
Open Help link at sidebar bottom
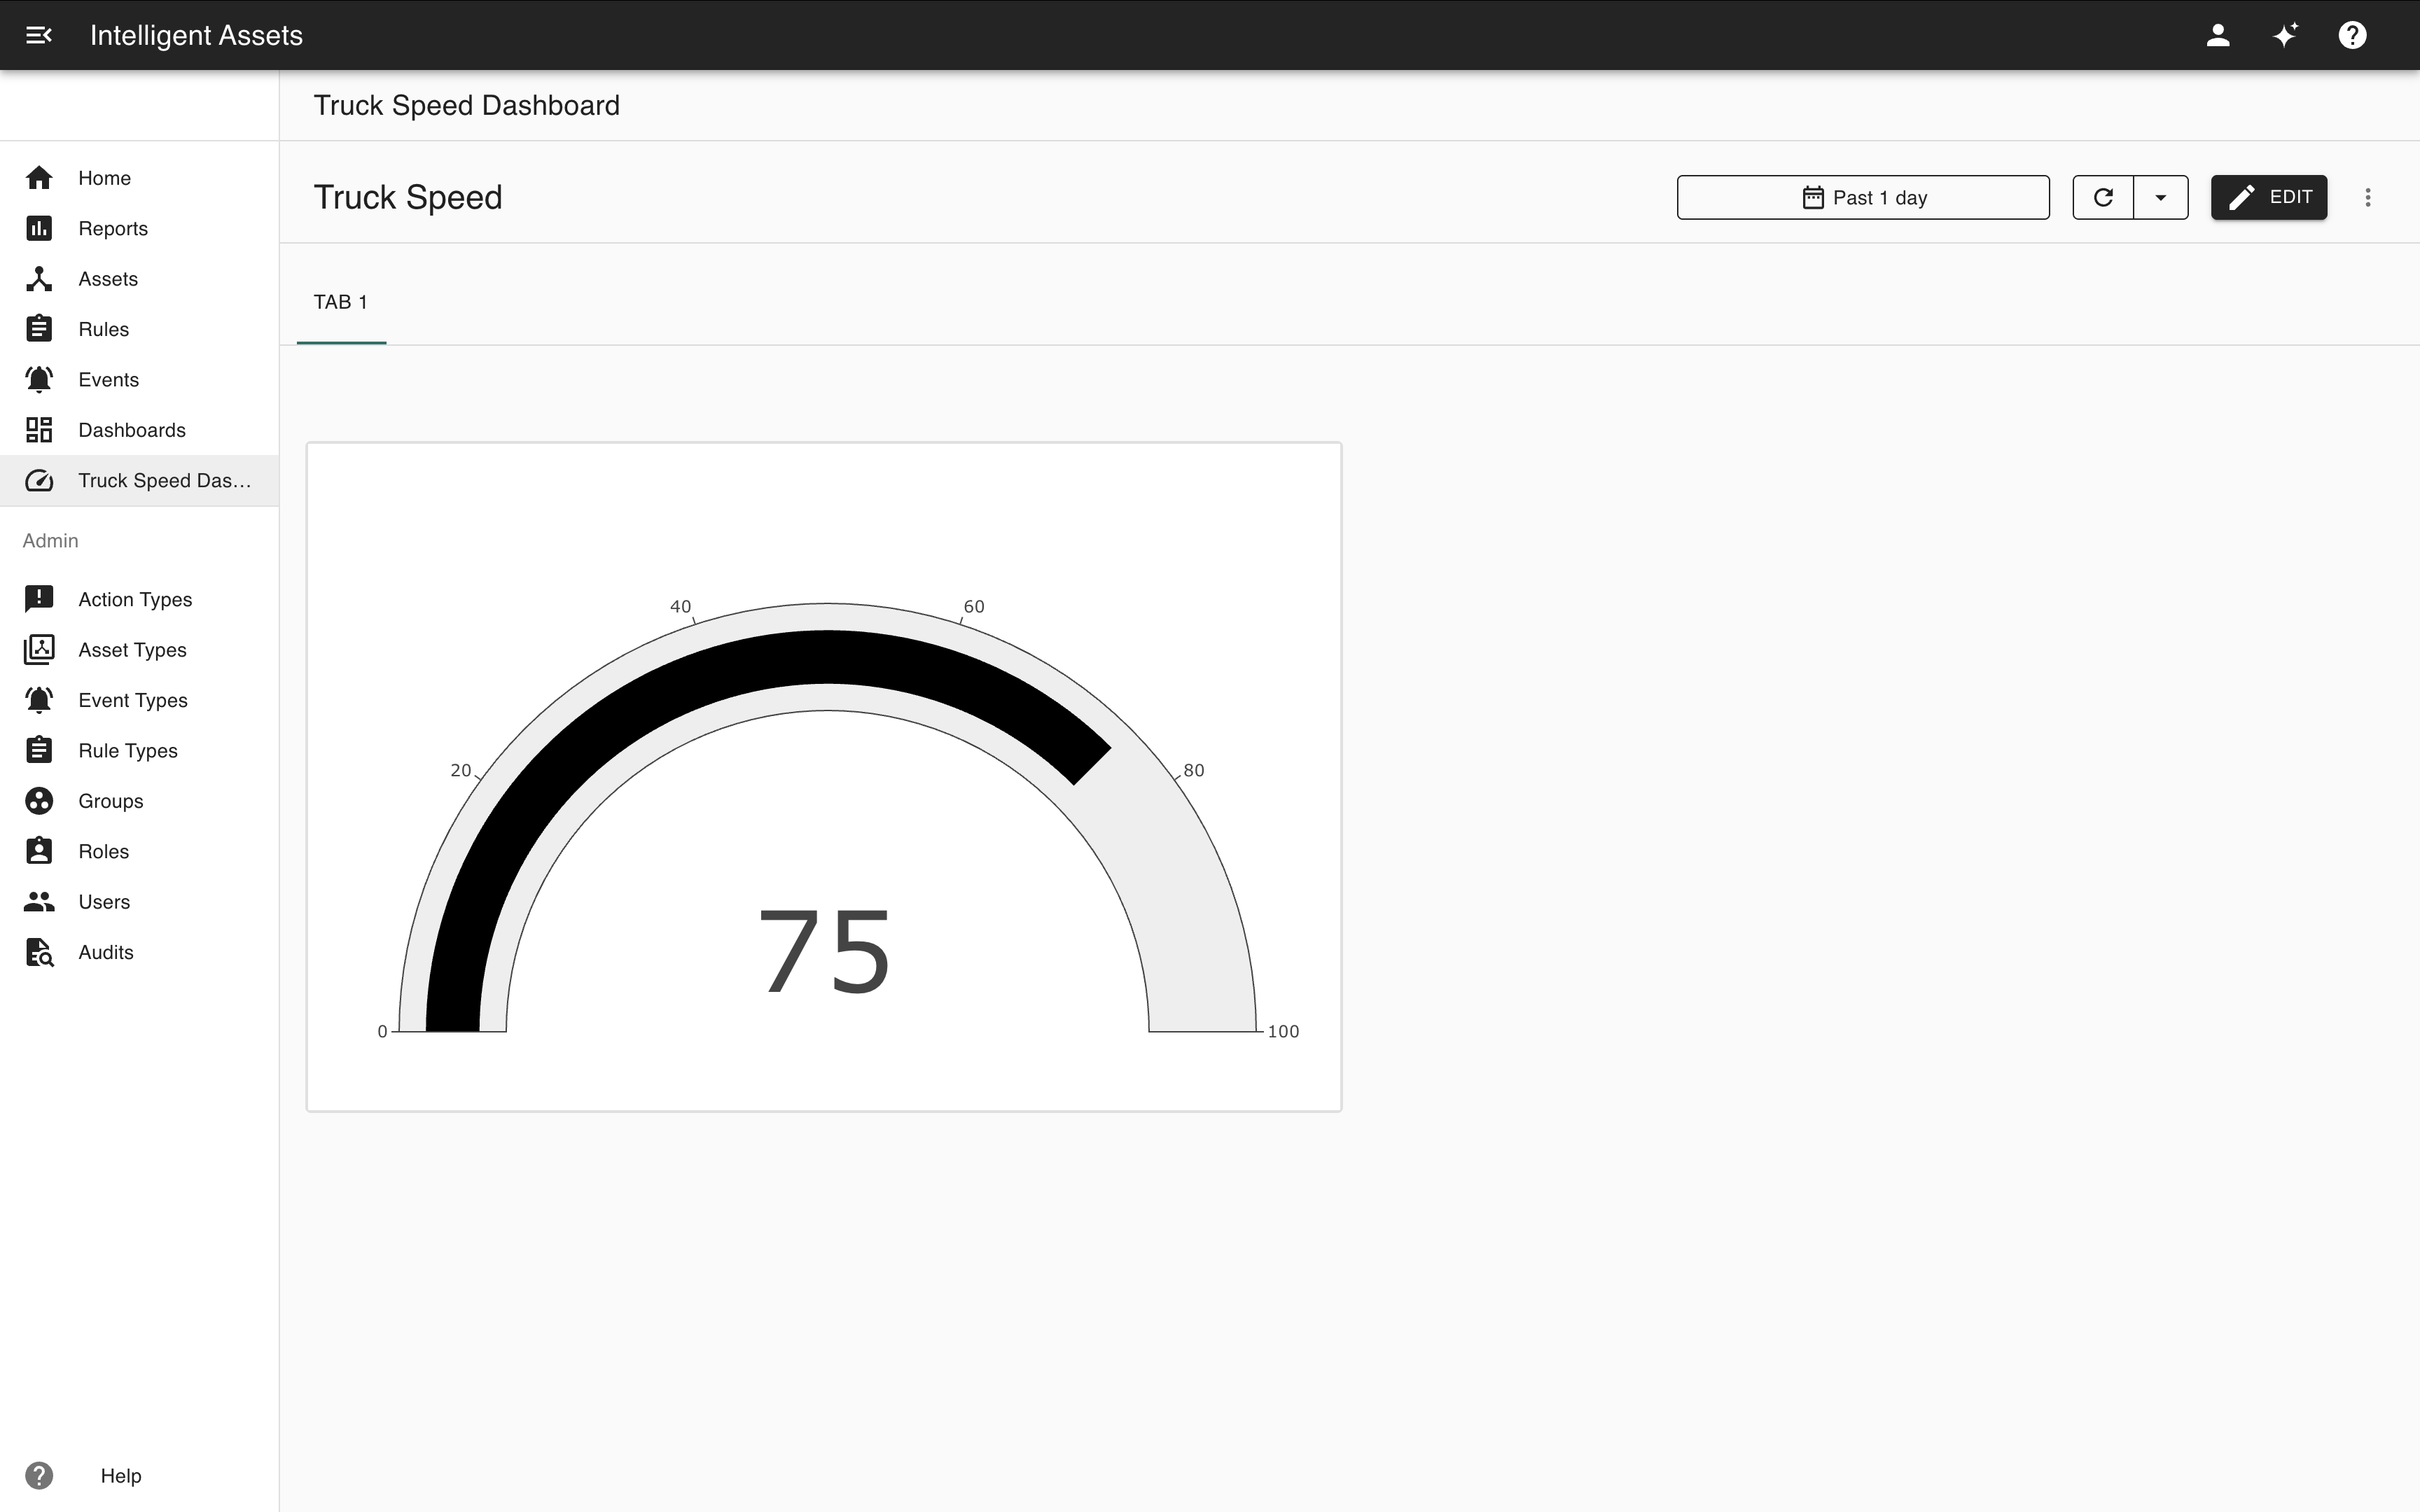pyautogui.click(x=120, y=1475)
